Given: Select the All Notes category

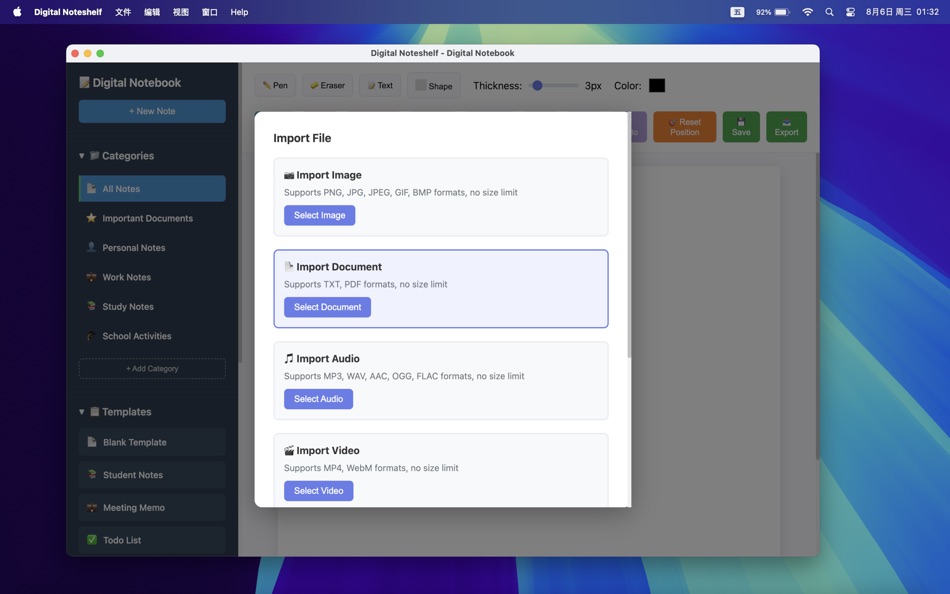Looking at the screenshot, I should point(152,189).
